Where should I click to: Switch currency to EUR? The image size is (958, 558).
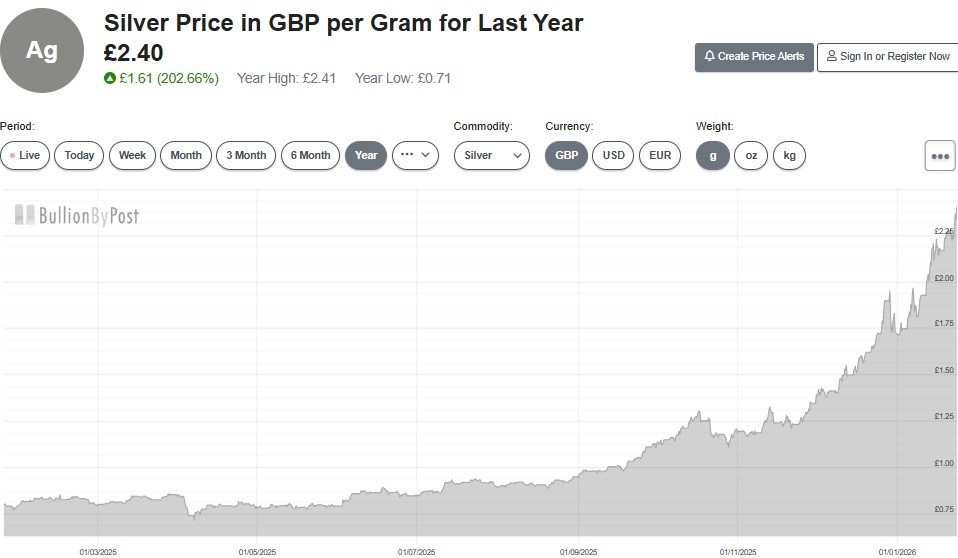coord(659,156)
